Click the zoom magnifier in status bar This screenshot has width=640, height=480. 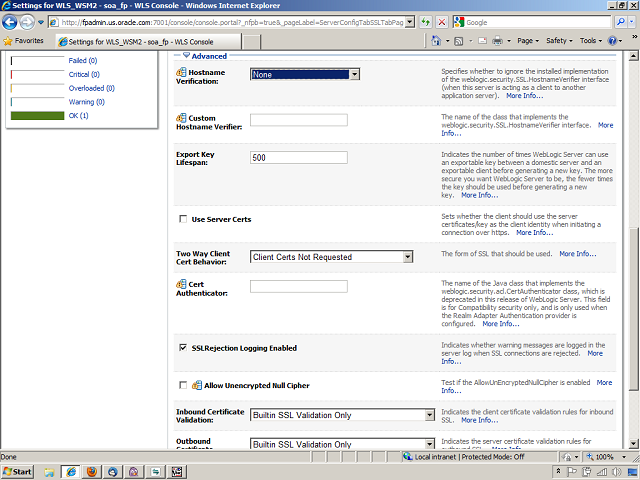coord(590,457)
